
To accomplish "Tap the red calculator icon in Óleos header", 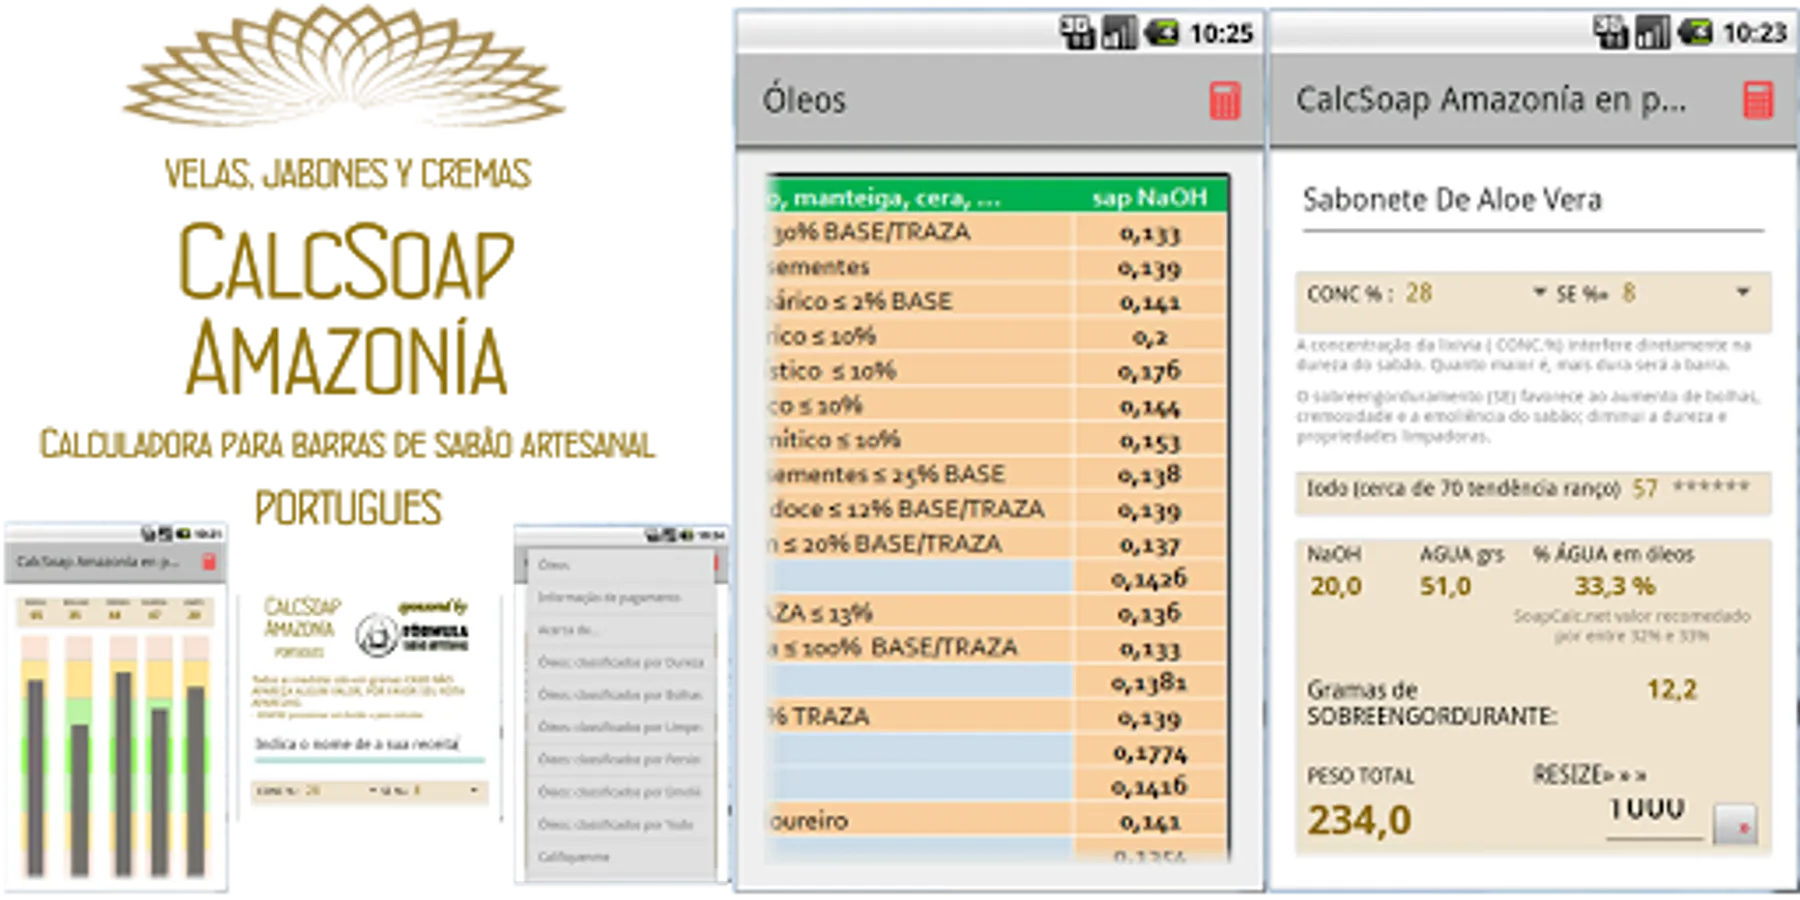I will (x=1225, y=100).
